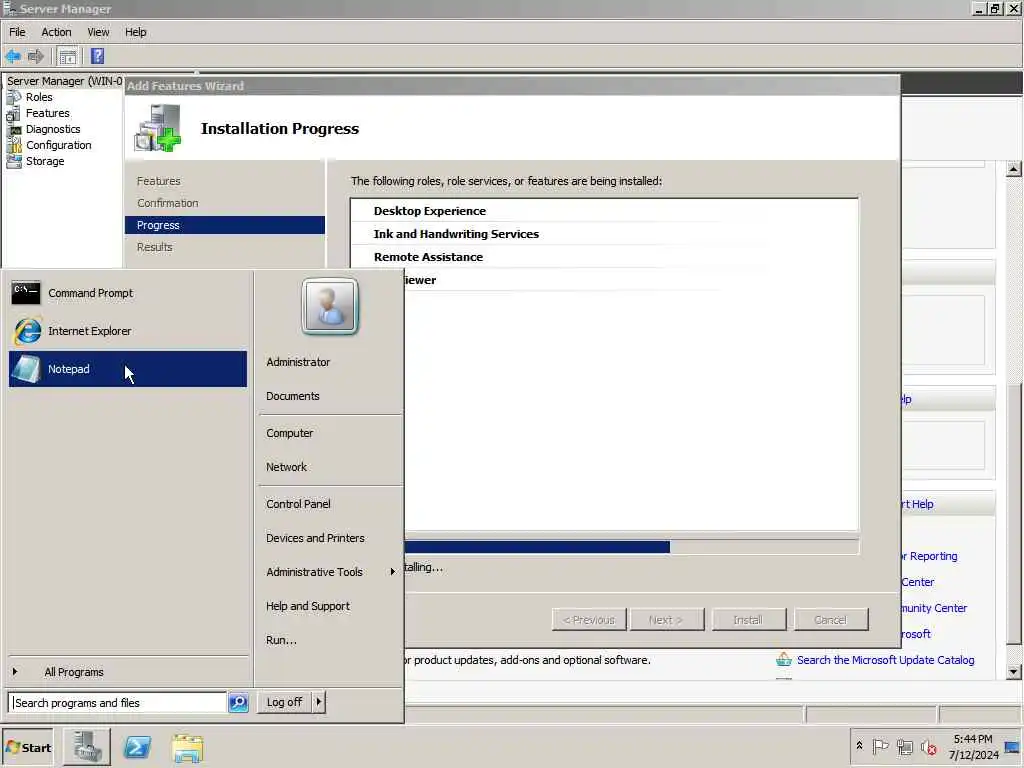Open Devices and Printers
This screenshot has width=1024, height=768.
315,538
